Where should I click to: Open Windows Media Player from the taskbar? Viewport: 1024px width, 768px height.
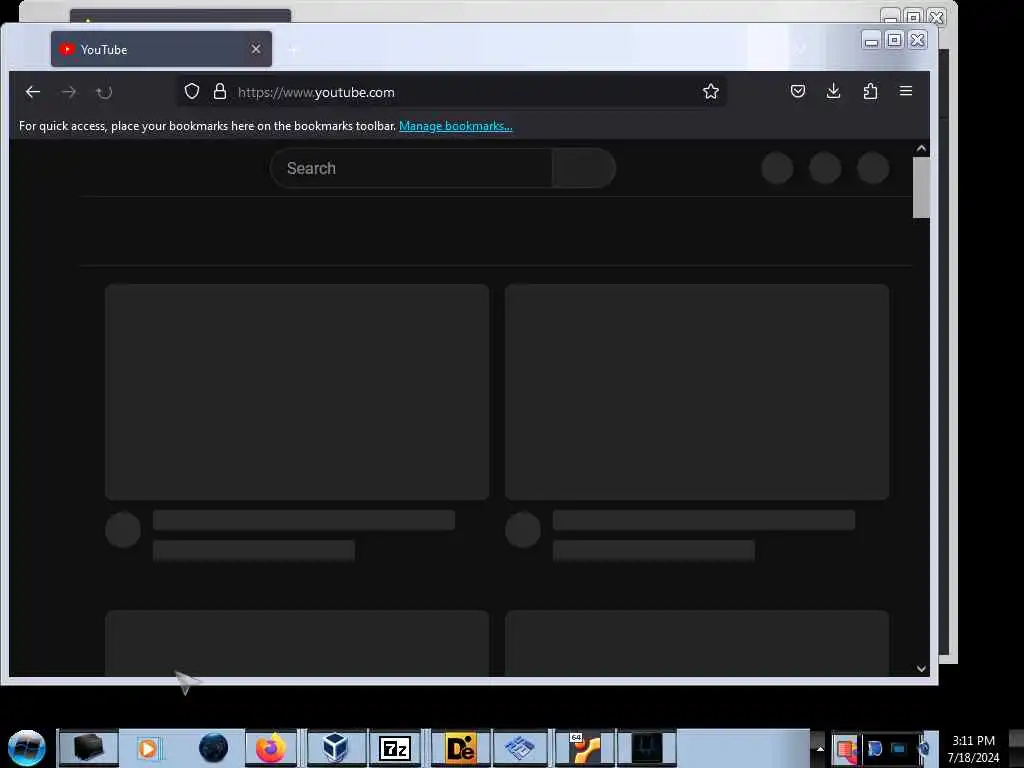(148, 748)
